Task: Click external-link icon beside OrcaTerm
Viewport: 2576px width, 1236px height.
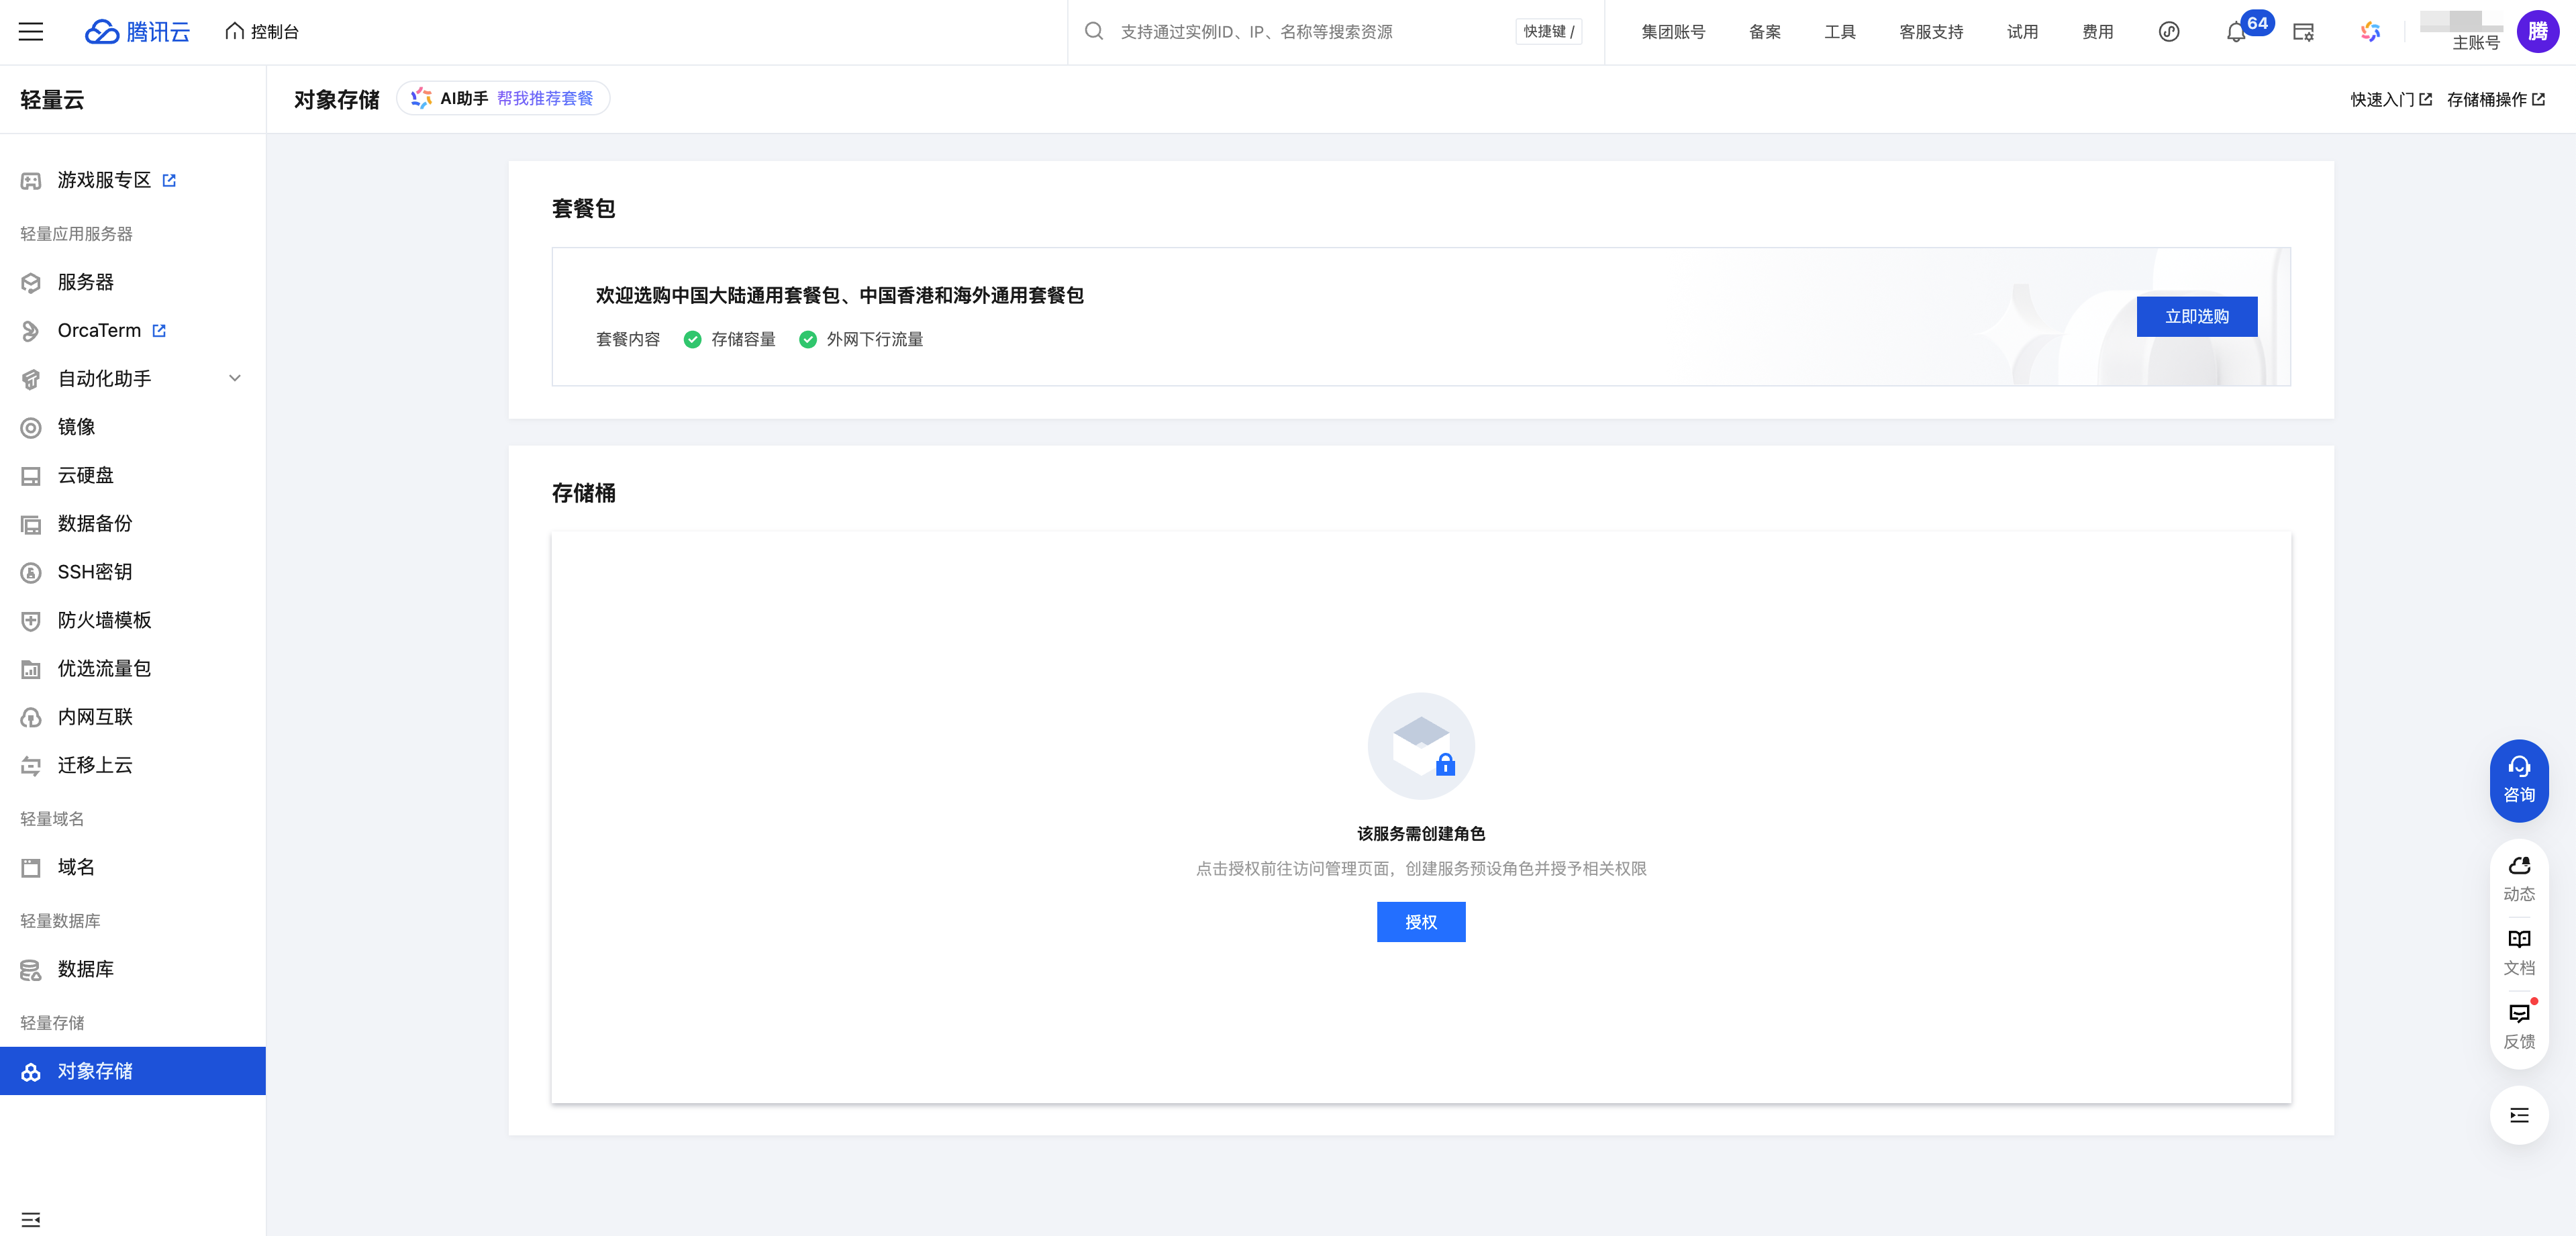Action: (x=159, y=331)
